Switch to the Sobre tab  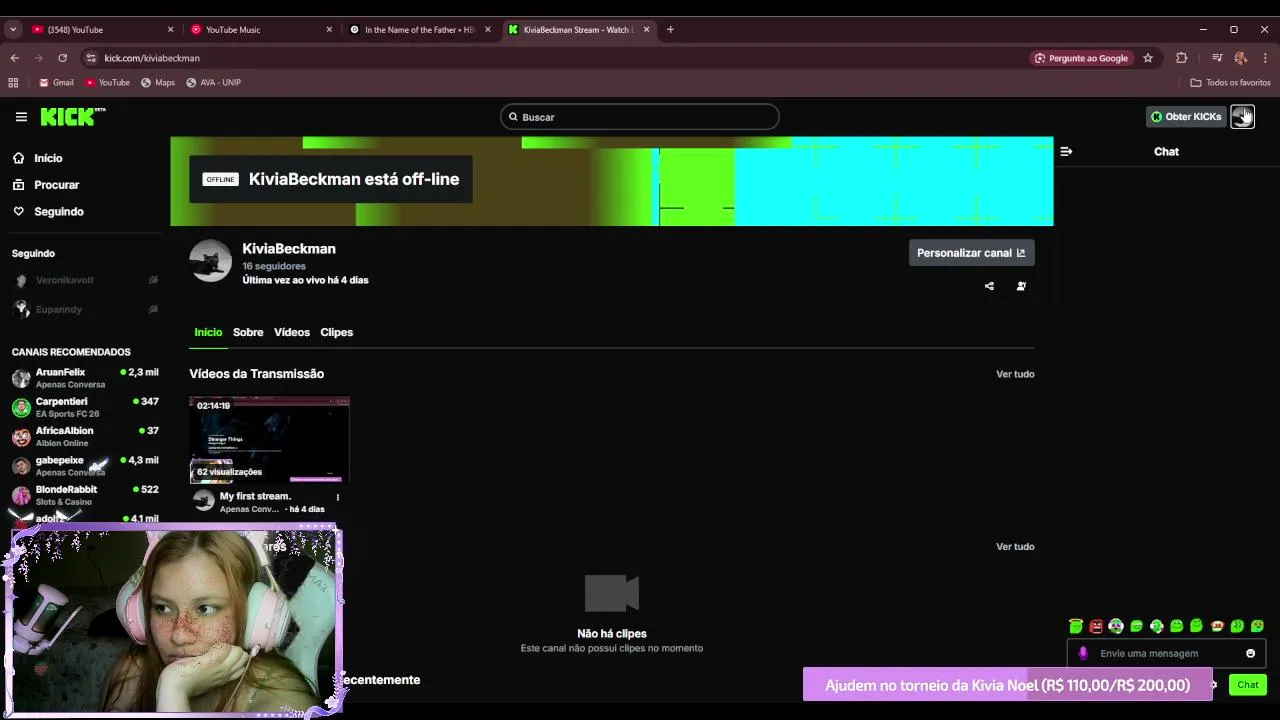coord(248,332)
